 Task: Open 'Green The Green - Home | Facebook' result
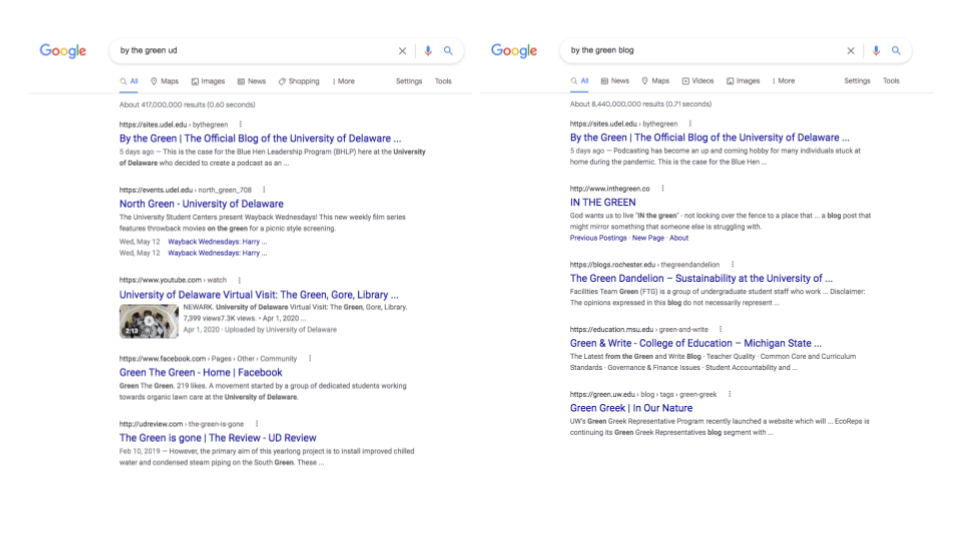(201, 372)
